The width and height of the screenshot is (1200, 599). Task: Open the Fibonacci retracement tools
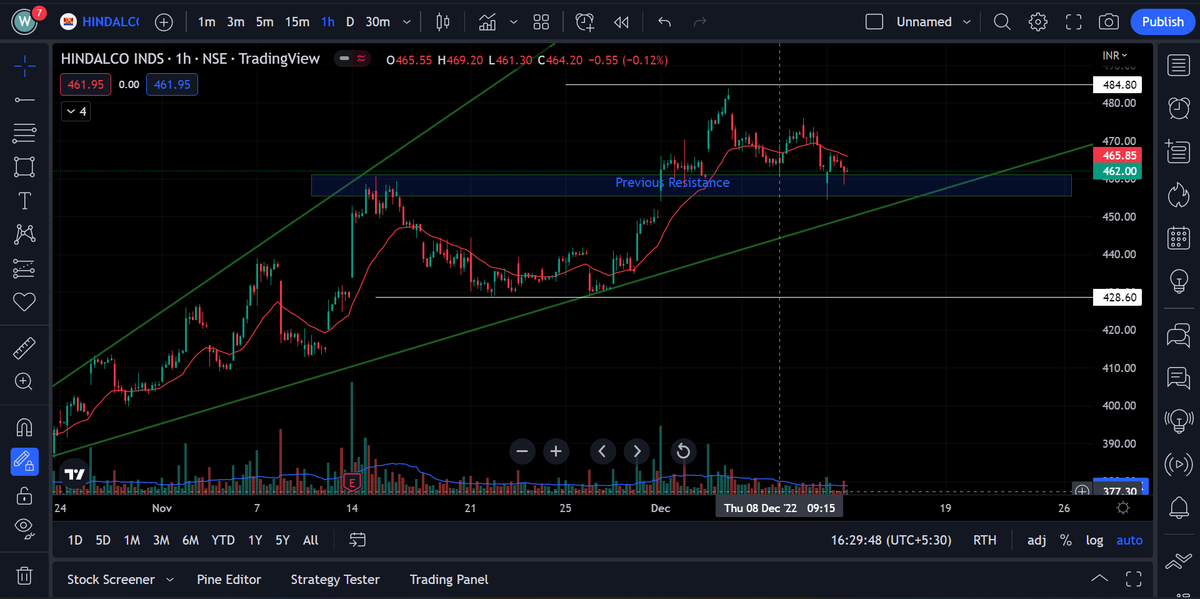25,133
